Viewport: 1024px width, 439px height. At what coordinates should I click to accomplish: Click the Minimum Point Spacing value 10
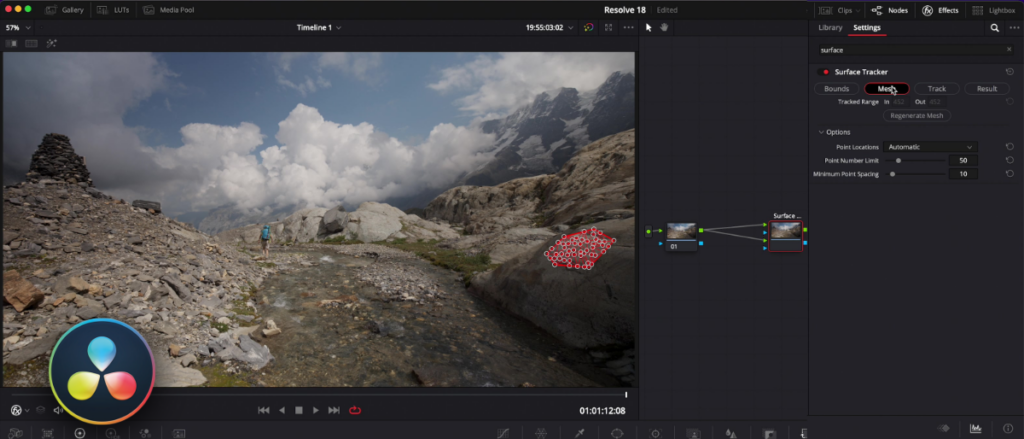click(963, 174)
